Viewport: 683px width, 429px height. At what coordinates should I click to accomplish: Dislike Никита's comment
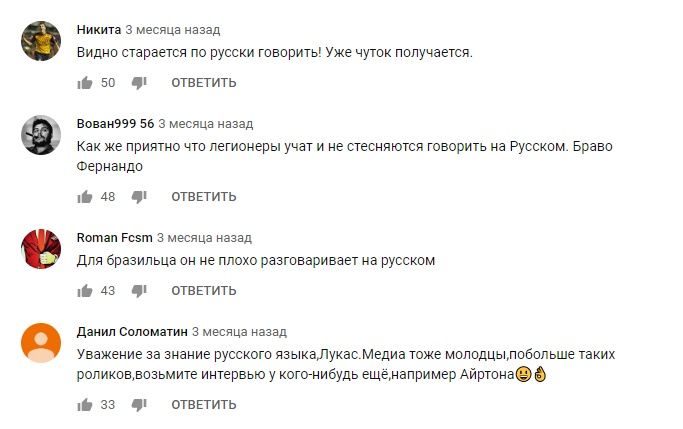coord(140,82)
